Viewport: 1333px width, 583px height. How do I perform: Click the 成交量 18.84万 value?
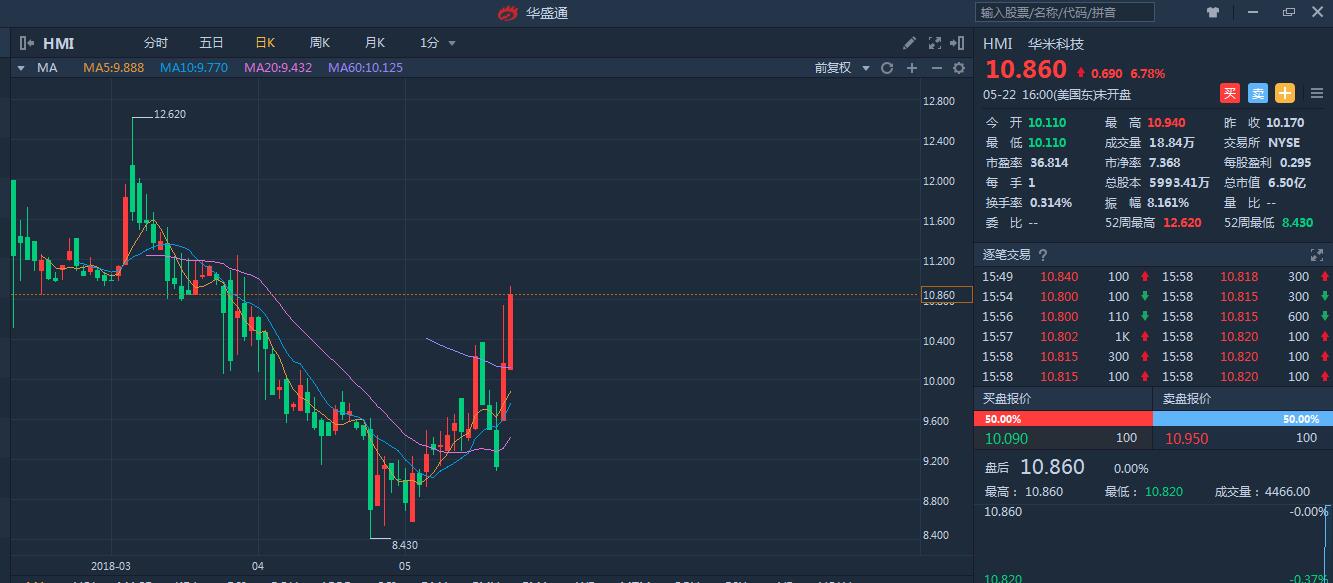[x=1174, y=143]
